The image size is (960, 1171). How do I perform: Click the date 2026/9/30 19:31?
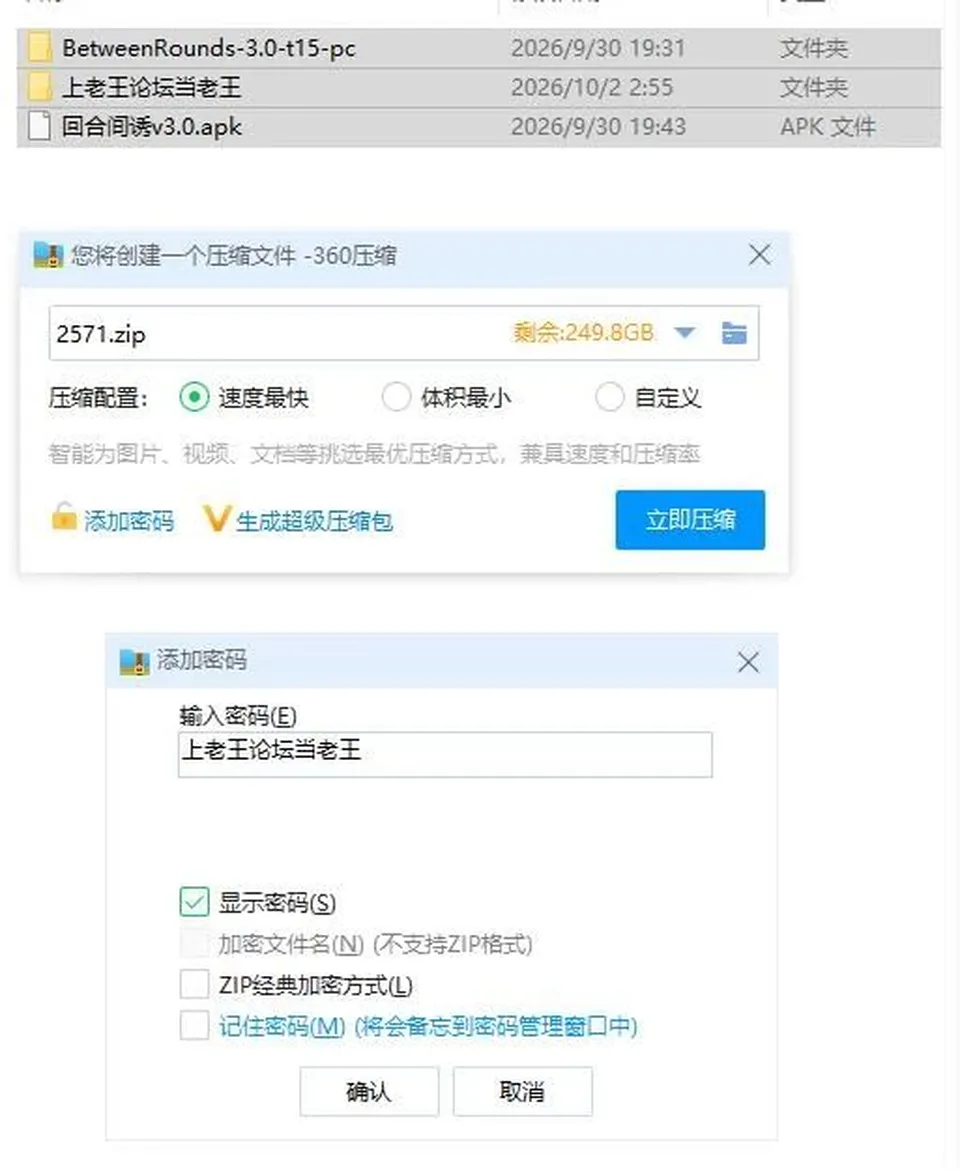[598, 49]
